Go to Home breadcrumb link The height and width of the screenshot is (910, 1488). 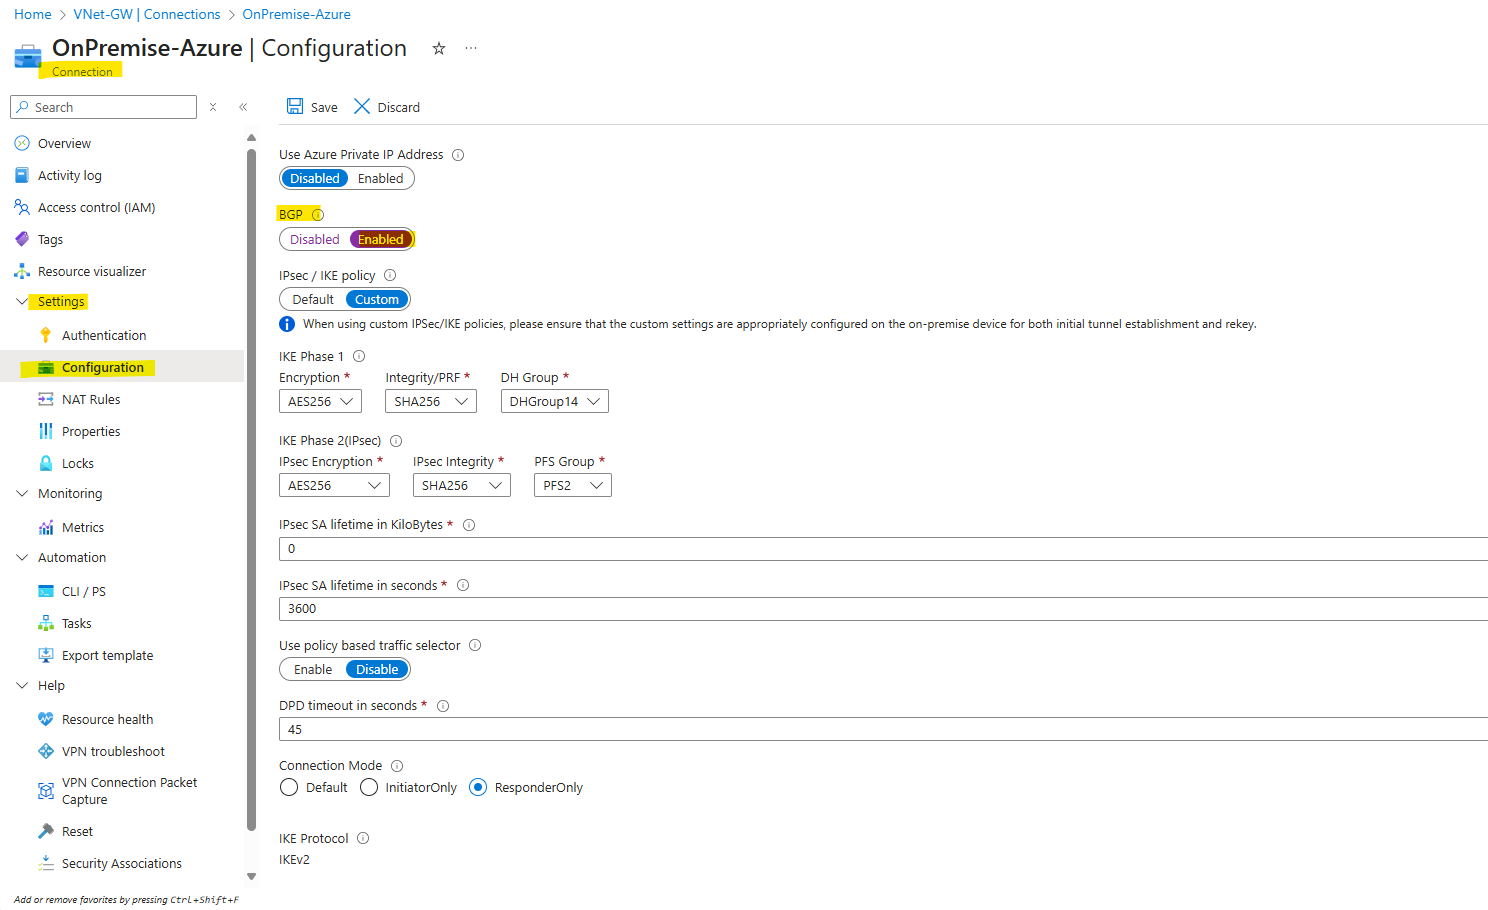(33, 14)
